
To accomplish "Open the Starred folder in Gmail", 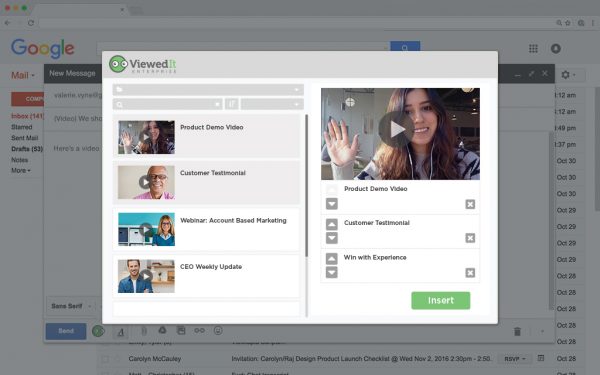I will pos(21,127).
